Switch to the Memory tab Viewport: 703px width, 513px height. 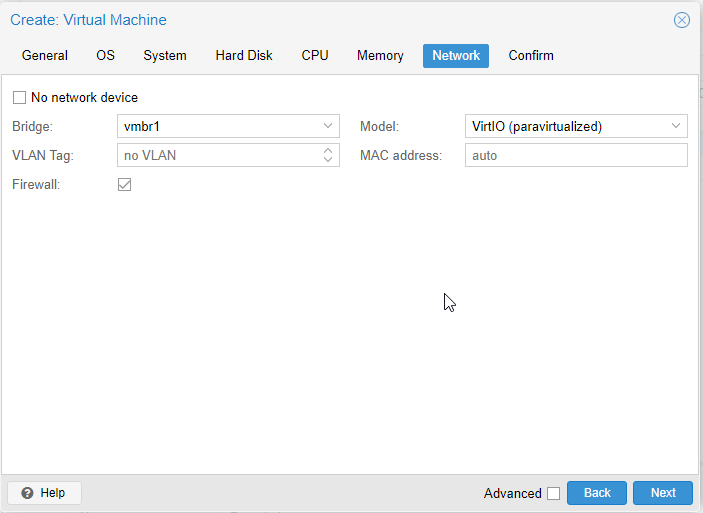[380, 56]
